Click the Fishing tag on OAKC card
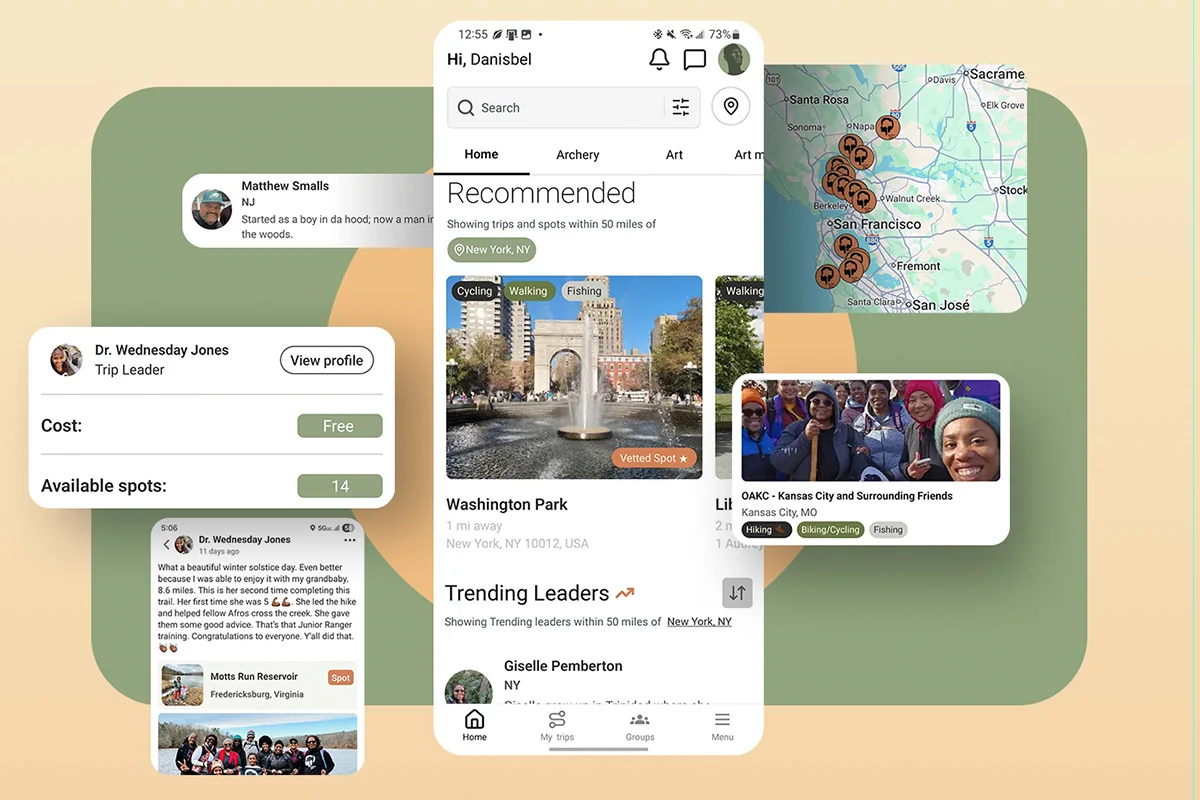 coord(888,530)
